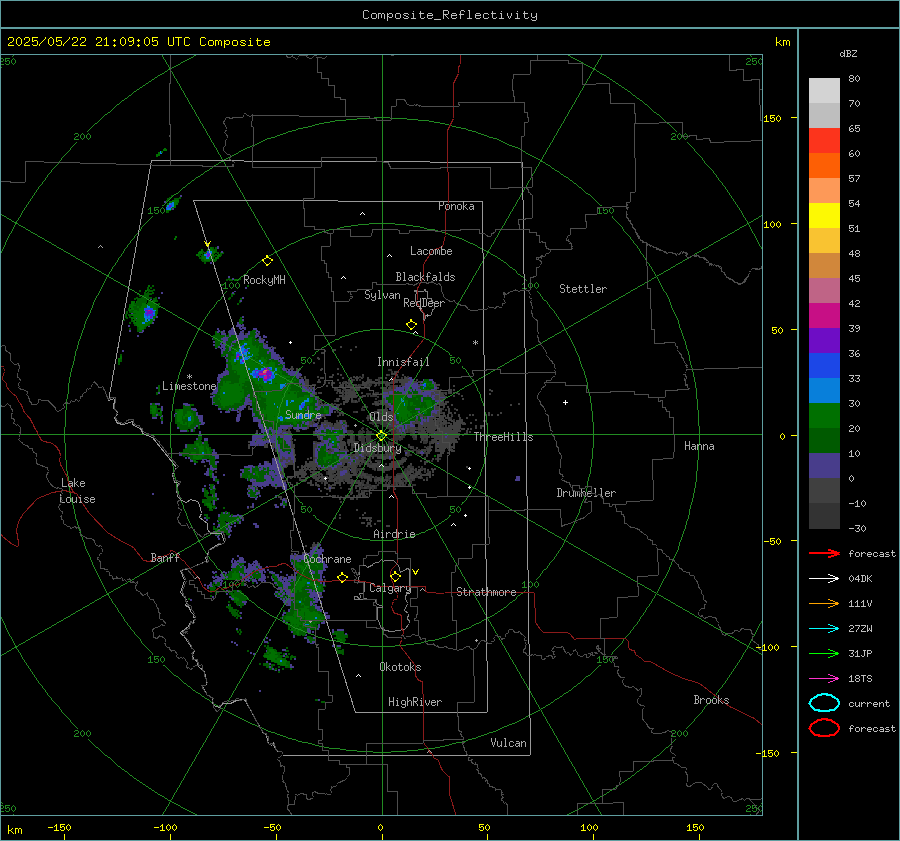This screenshot has height=841, width=900.
Task: Pick the green 20-30 dBZ swatch
Action: click(x=824, y=416)
